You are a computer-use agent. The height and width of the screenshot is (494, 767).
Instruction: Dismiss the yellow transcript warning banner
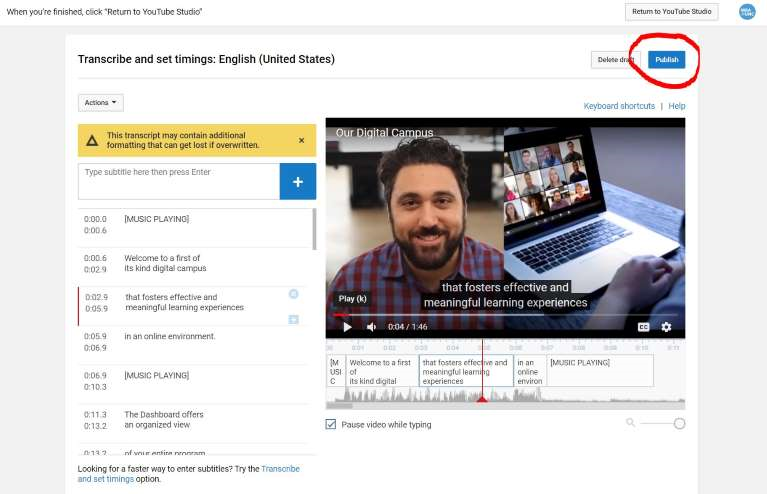point(301,141)
